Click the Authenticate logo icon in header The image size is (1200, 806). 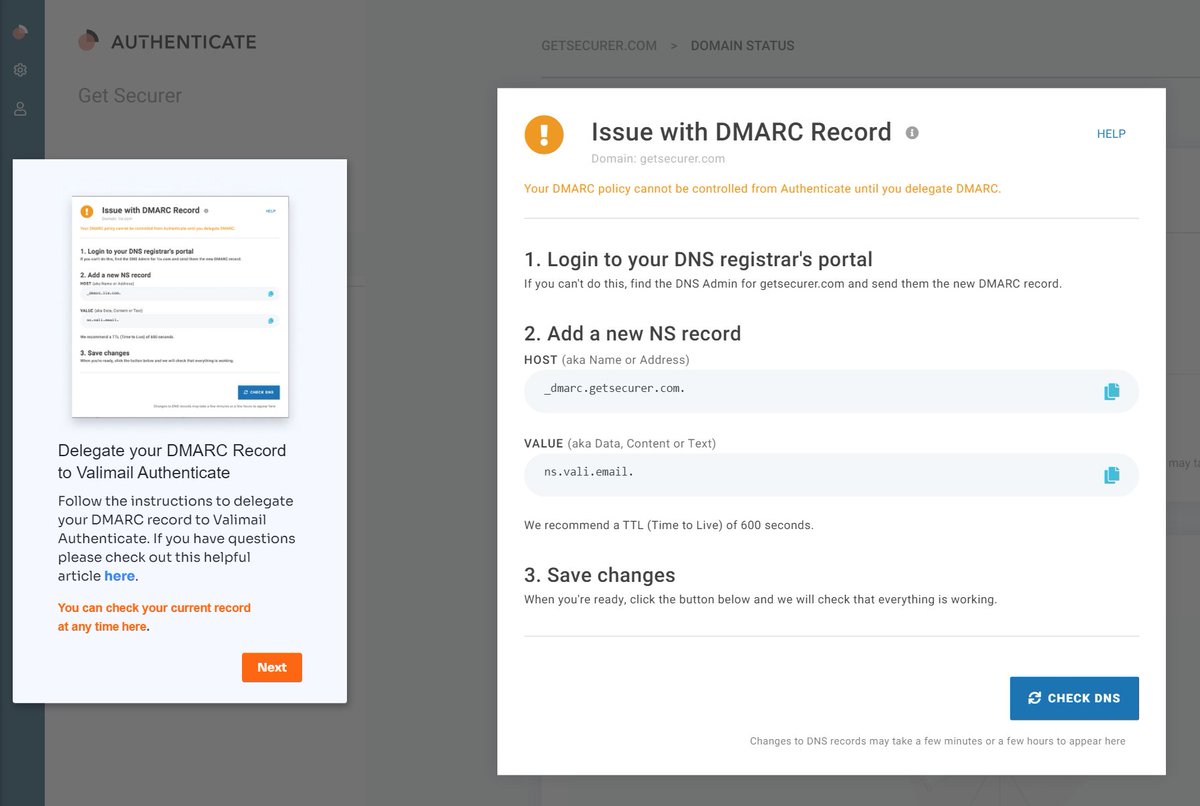click(x=89, y=41)
